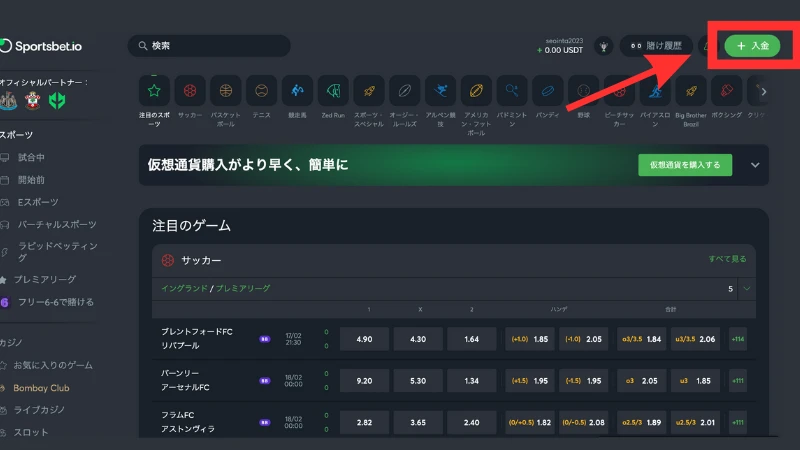800x450 pixels.
Task: Open the Bombay Club sidebar item
Action: [41, 388]
